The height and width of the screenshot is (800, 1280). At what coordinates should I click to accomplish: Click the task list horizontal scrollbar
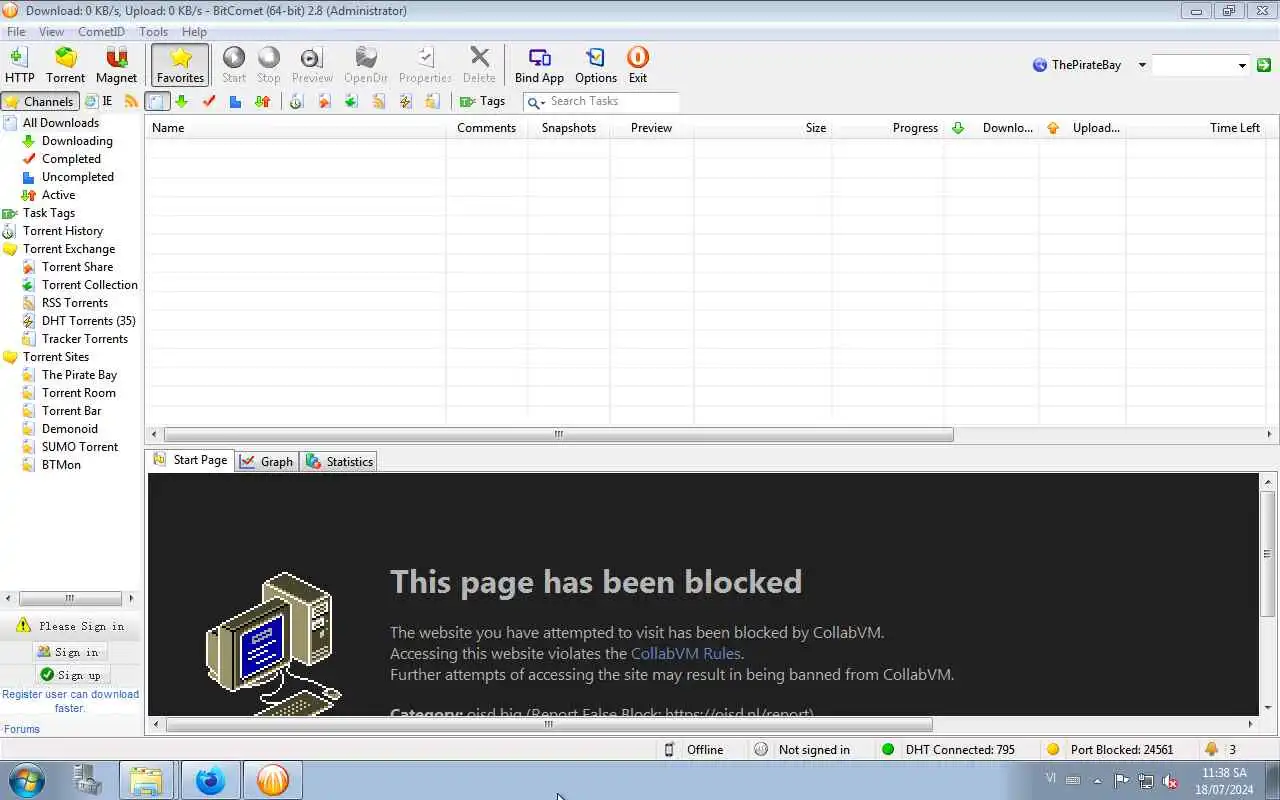tap(558, 434)
